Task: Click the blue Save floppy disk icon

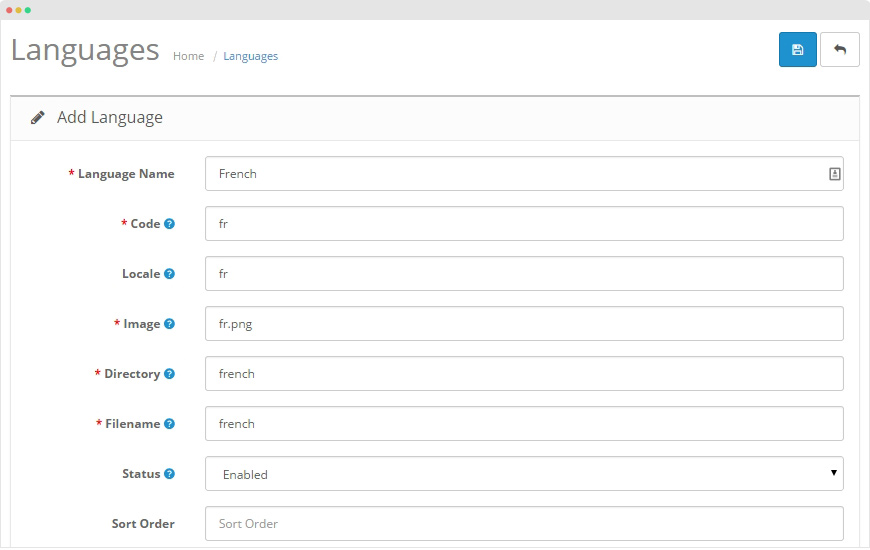Action: pyautogui.click(x=797, y=50)
